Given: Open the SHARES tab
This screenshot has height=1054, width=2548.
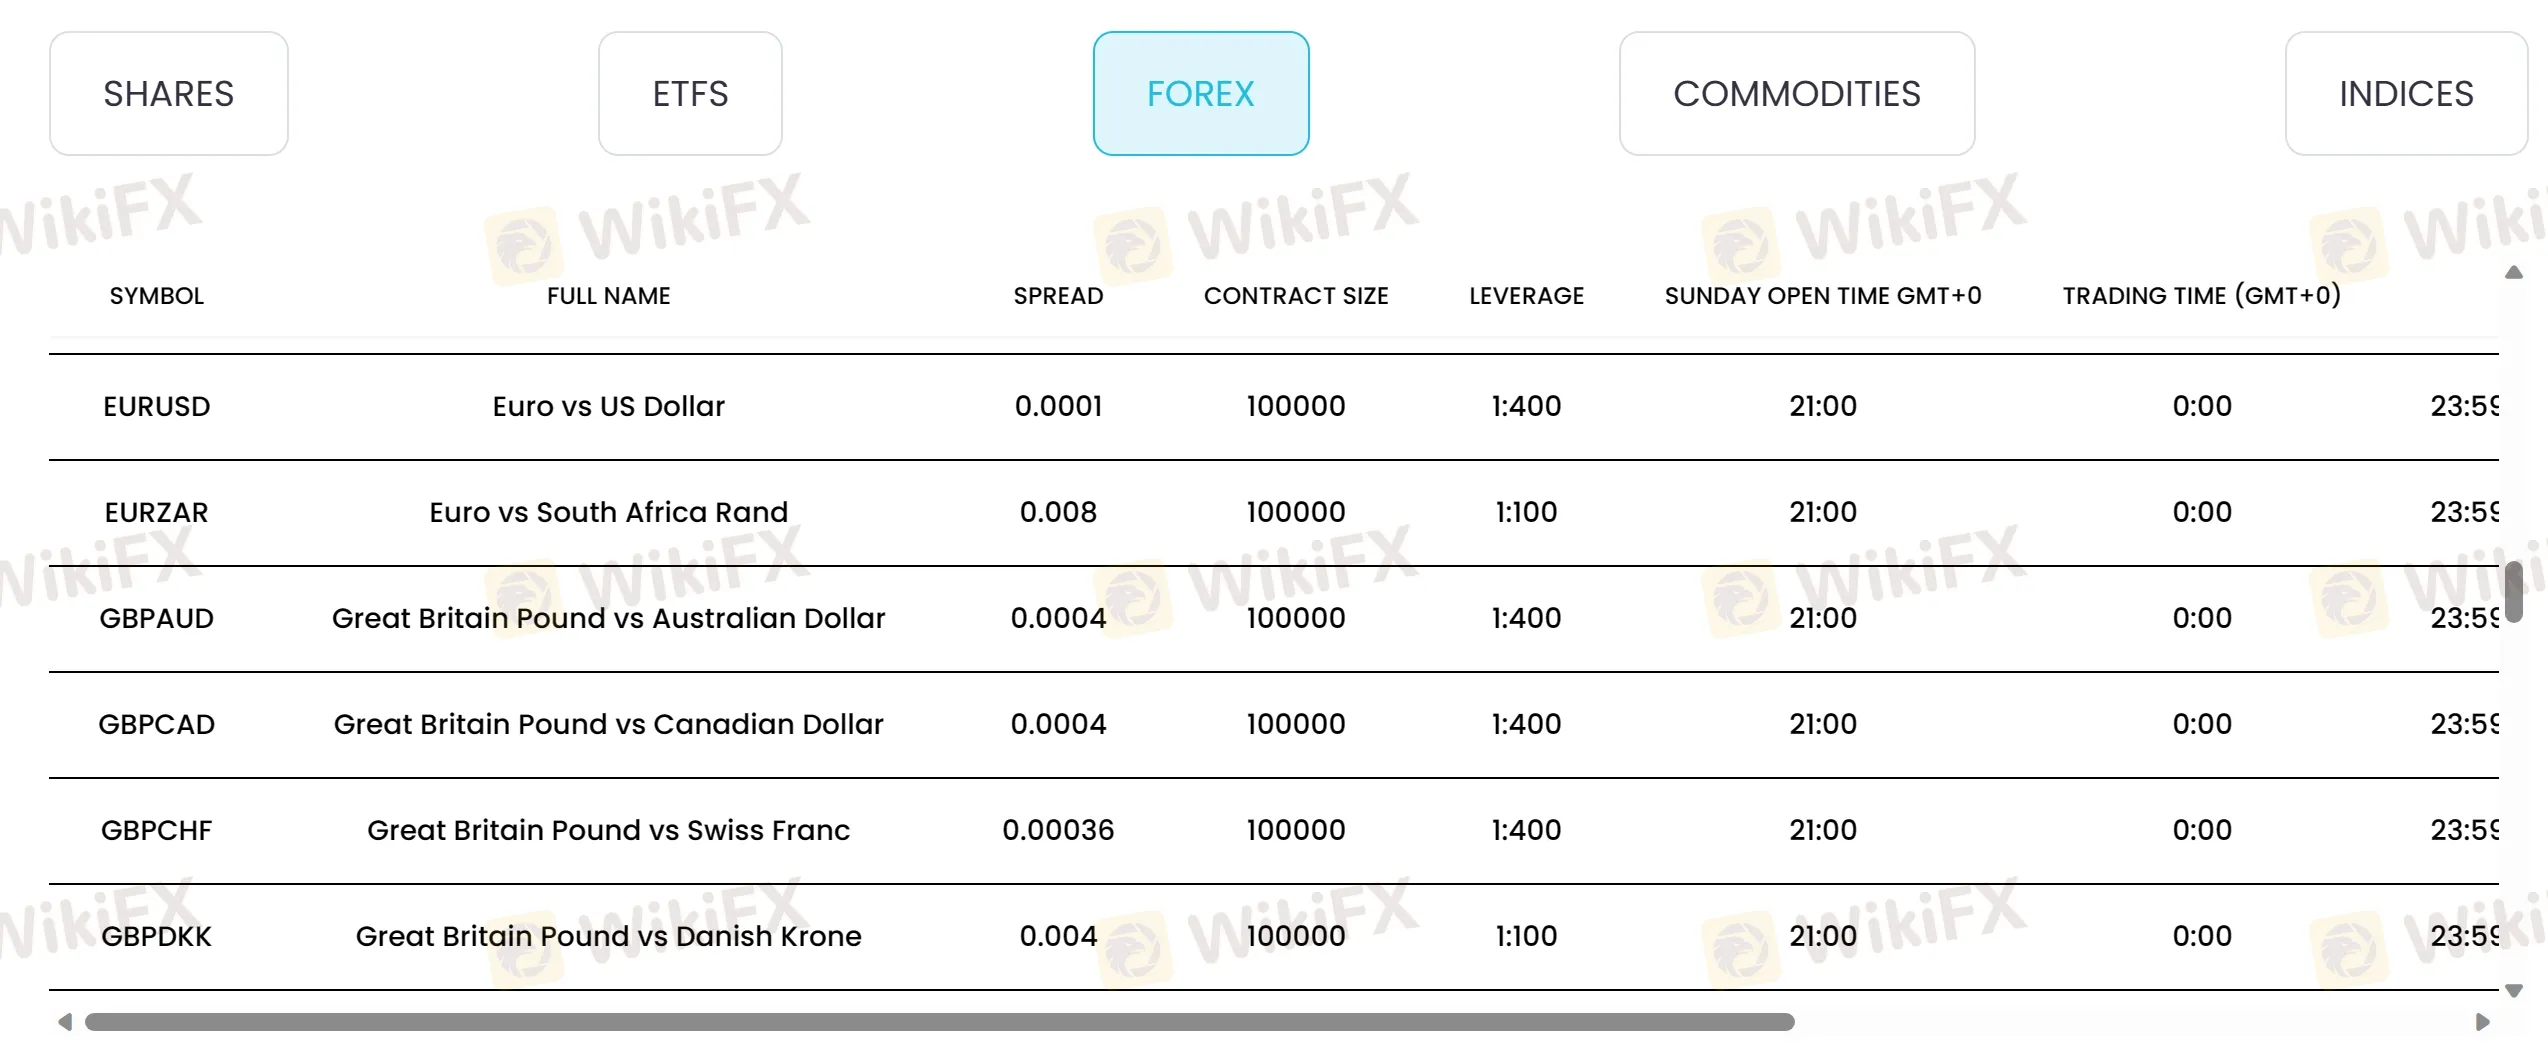Looking at the screenshot, I should (x=169, y=93).
